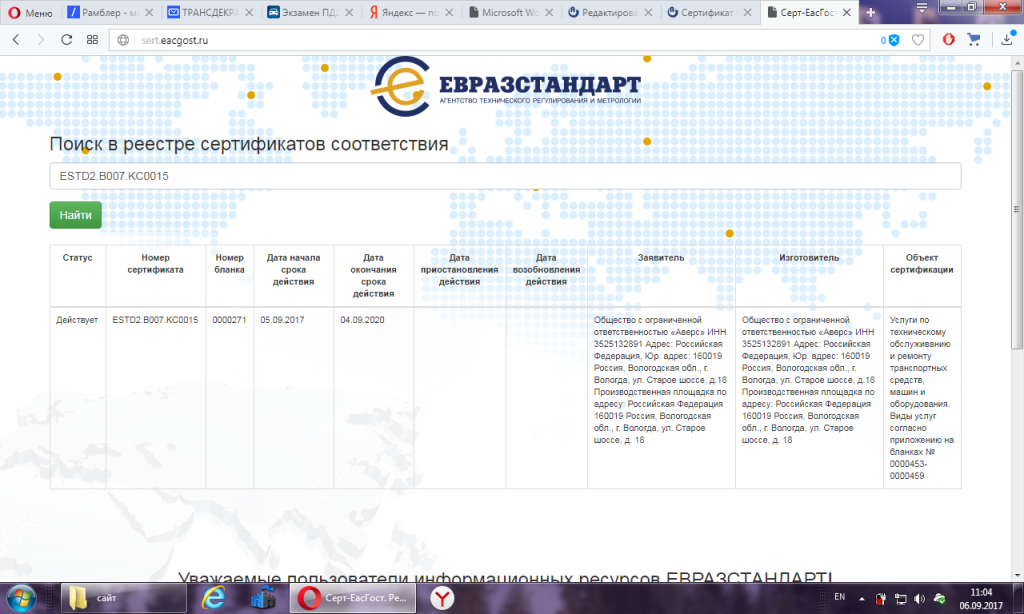This screenshot has height=614, width=1024.
Task: Add page to bookmarks with heart icon
Action: point(918,40)
